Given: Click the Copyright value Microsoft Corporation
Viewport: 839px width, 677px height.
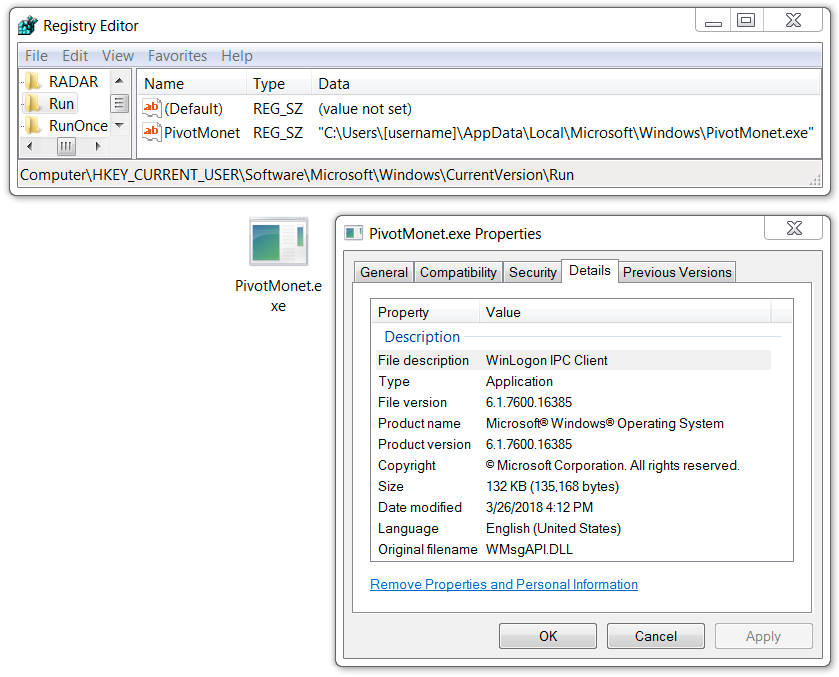Looking at the screenshot, I should tap(612, 465).
